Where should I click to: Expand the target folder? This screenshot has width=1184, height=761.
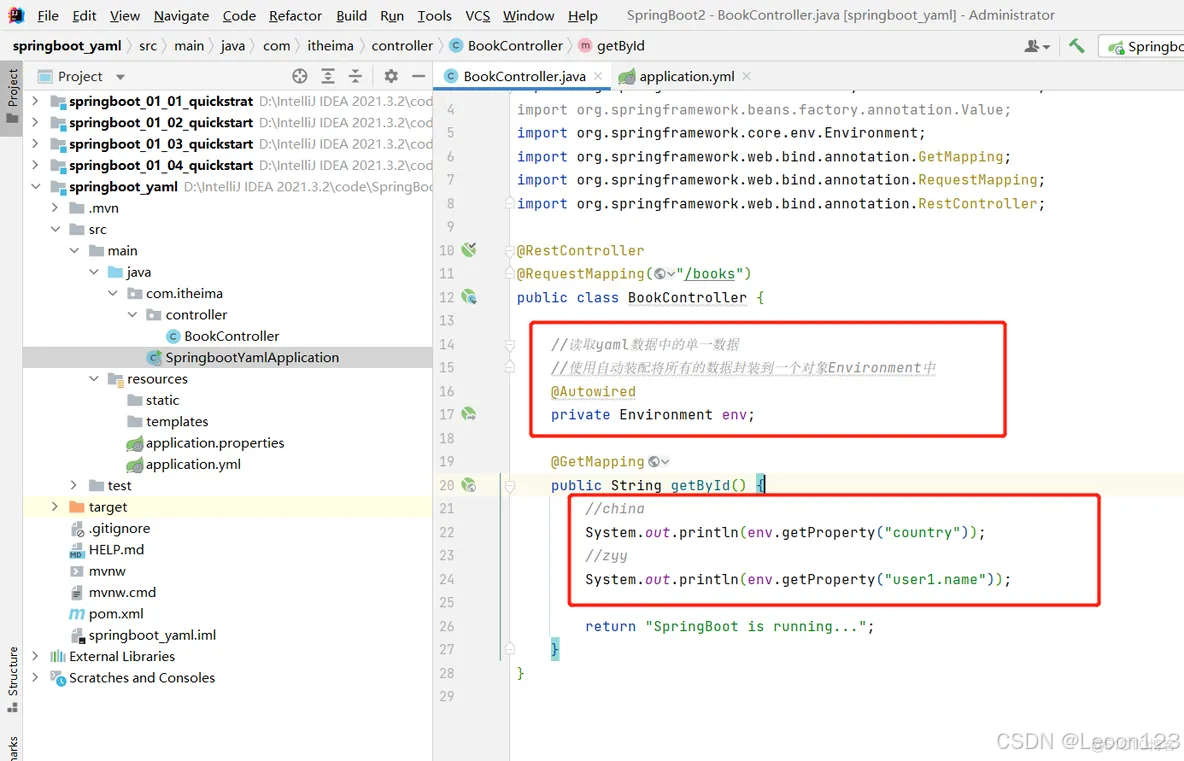[x=54, y=507]
